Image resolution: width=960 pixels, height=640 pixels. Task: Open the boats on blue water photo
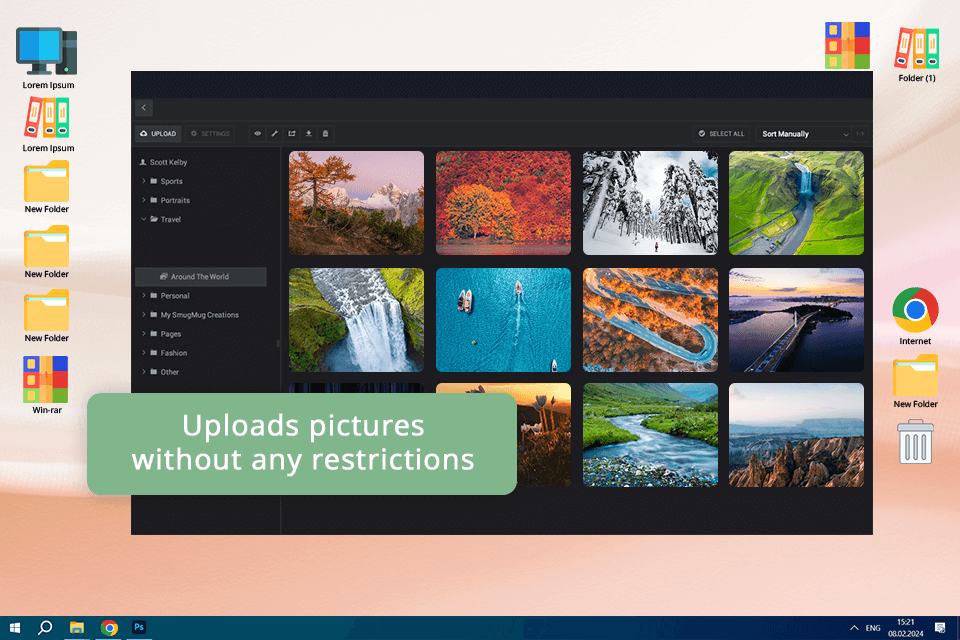[503, 320]
